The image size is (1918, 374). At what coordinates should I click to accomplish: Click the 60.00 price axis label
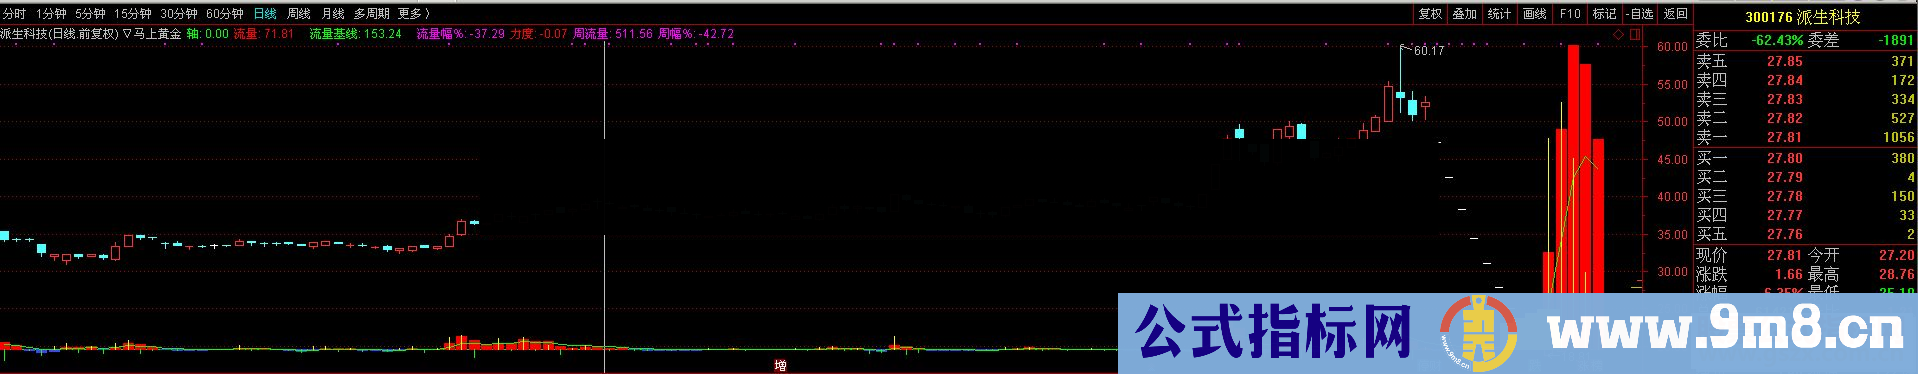[x=1672, y=47]
